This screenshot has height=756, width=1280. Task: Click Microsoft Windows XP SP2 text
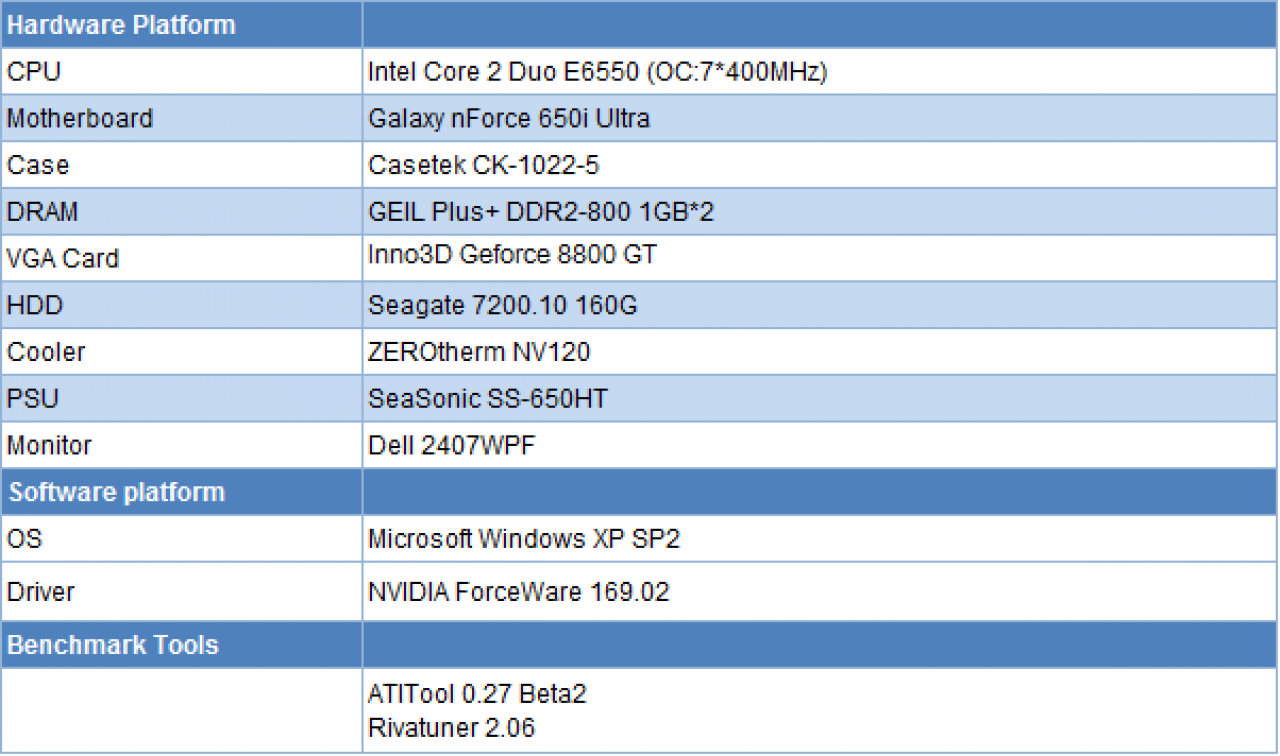point(524,539)
